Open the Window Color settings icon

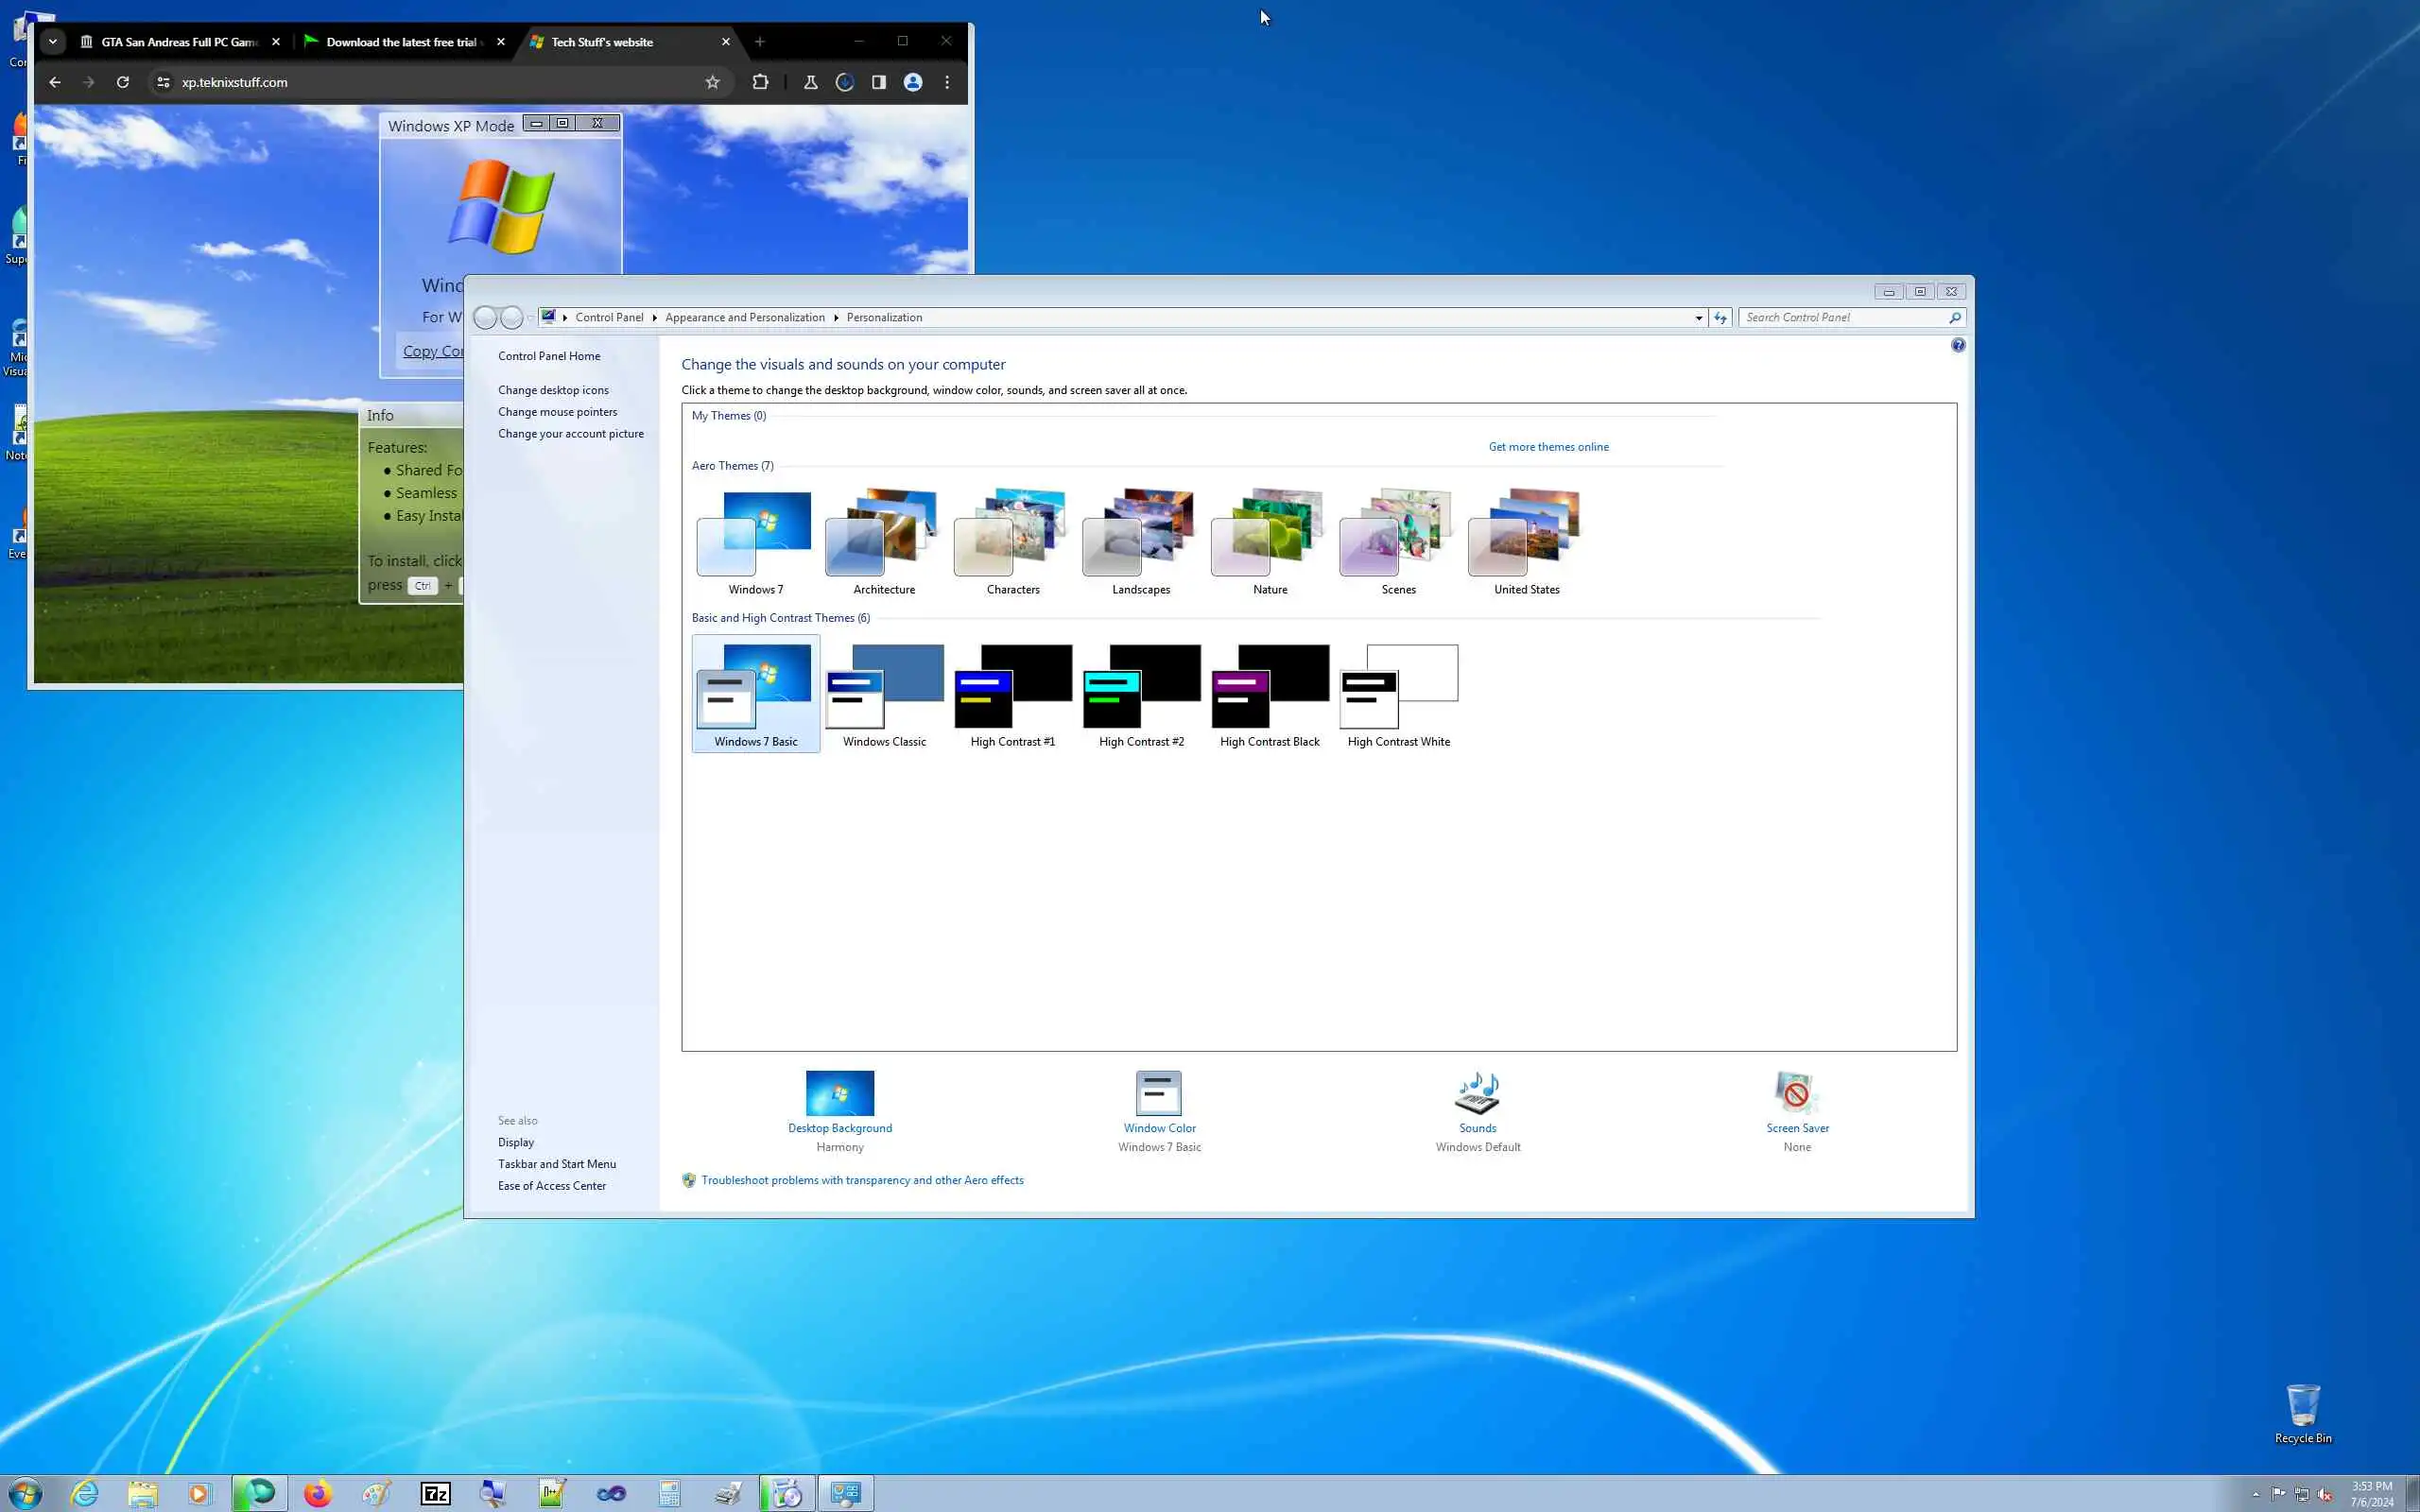1158,1093
